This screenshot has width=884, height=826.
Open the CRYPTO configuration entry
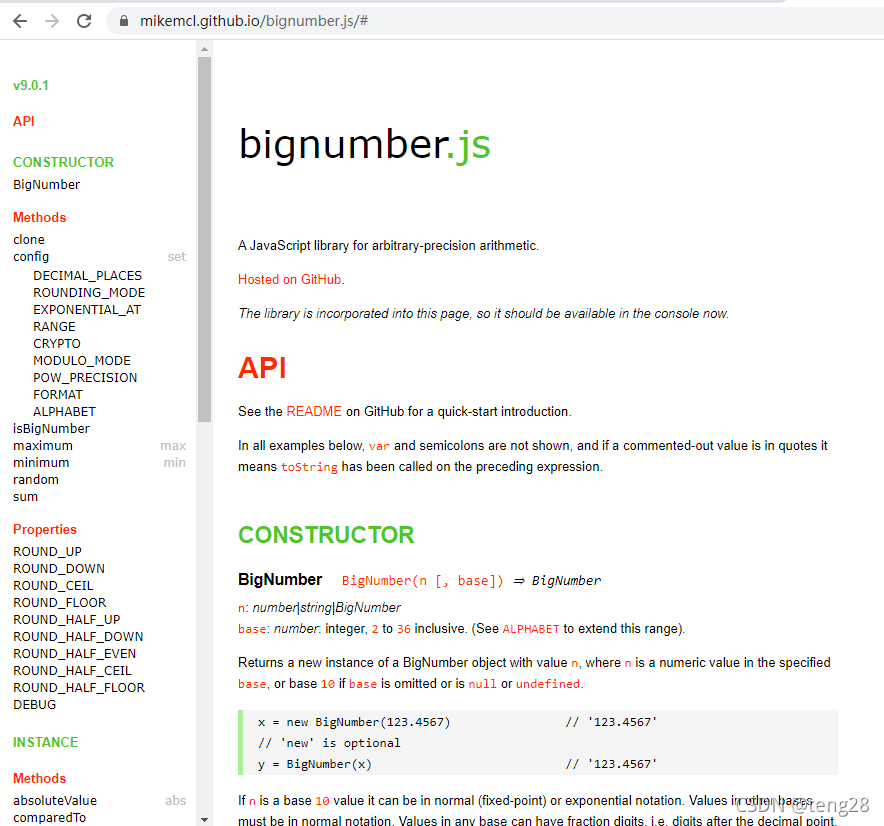pyautogui.click(x=57, y=343)
